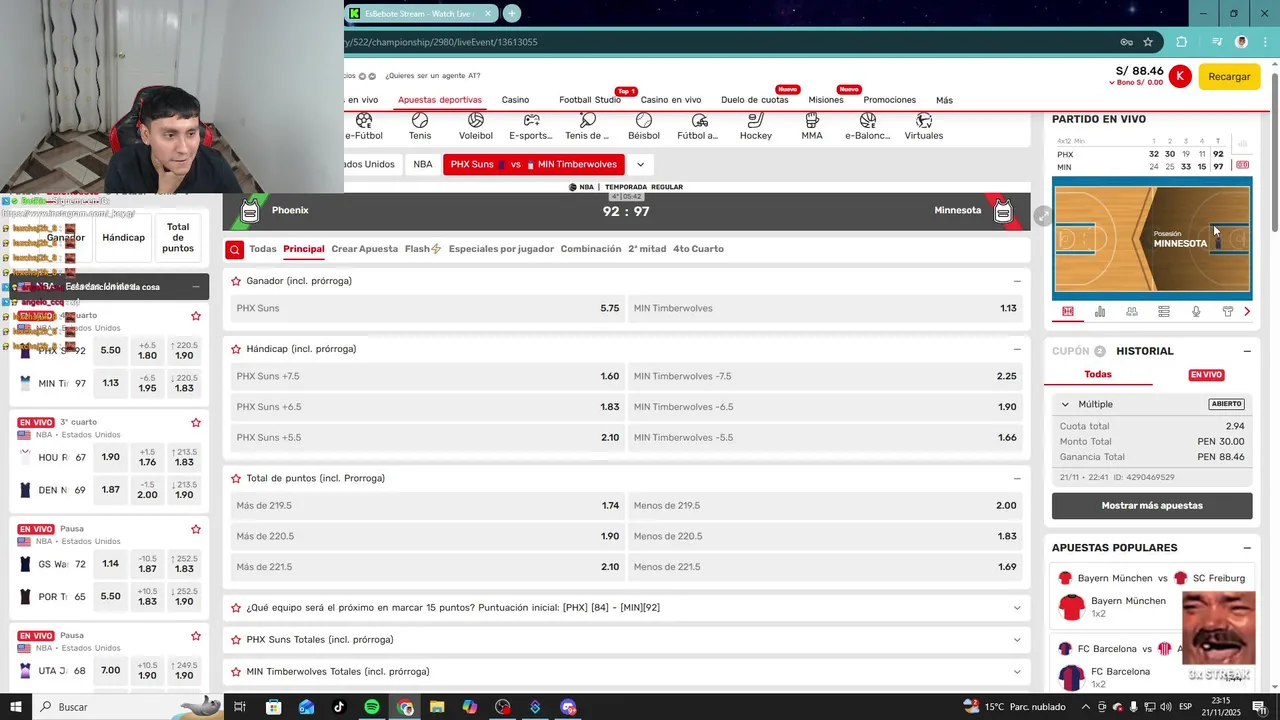This screenshot has height=720, width=1280.
Task: Click the Recargar button
Action: (1229, 76)
